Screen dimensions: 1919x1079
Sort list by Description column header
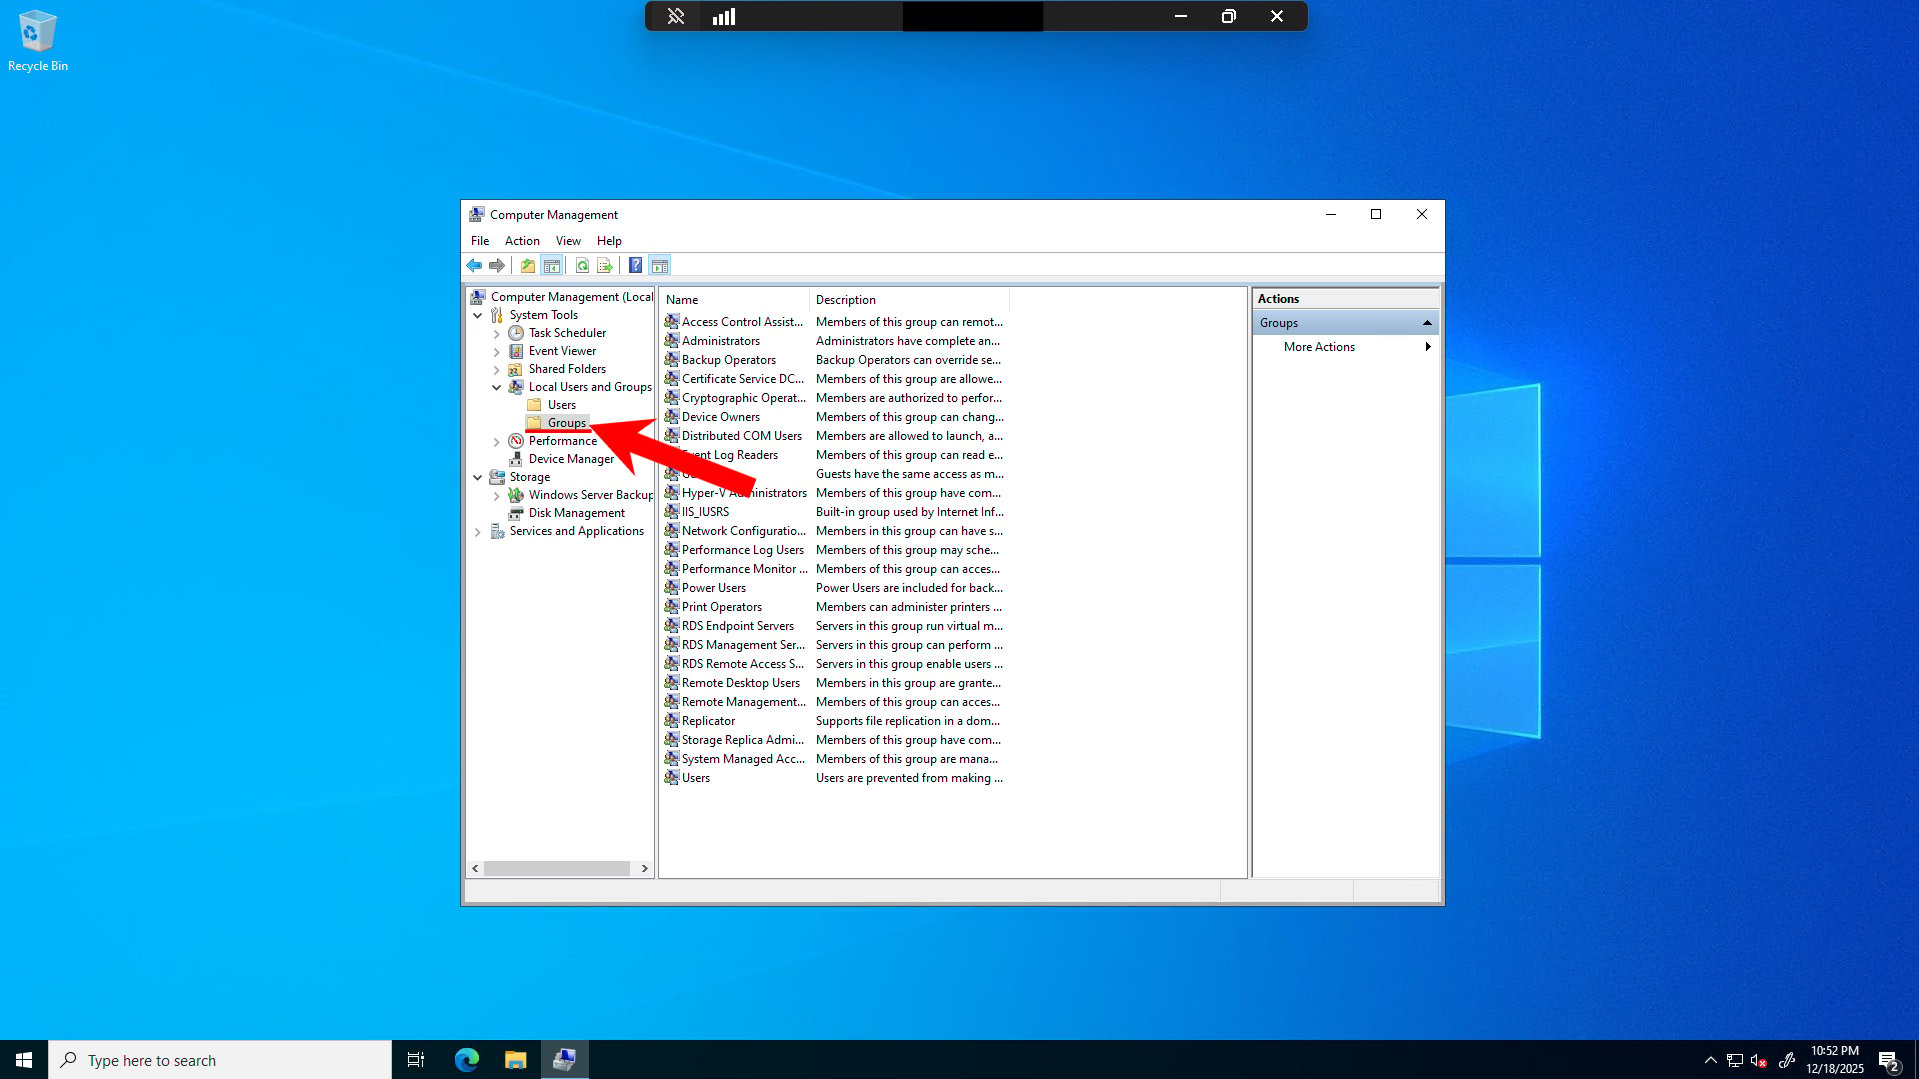pos(909,300)
